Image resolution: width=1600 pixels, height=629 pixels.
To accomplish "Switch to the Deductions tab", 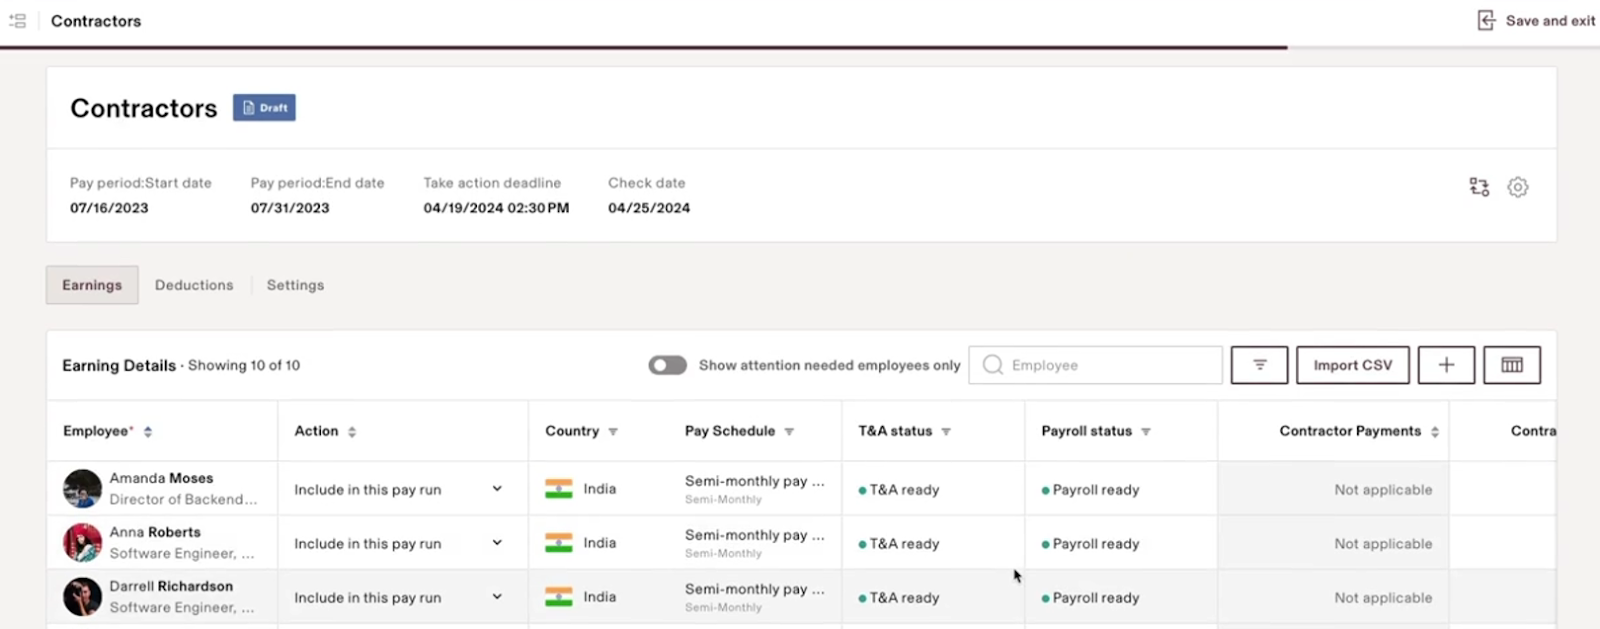I will 194,285.
